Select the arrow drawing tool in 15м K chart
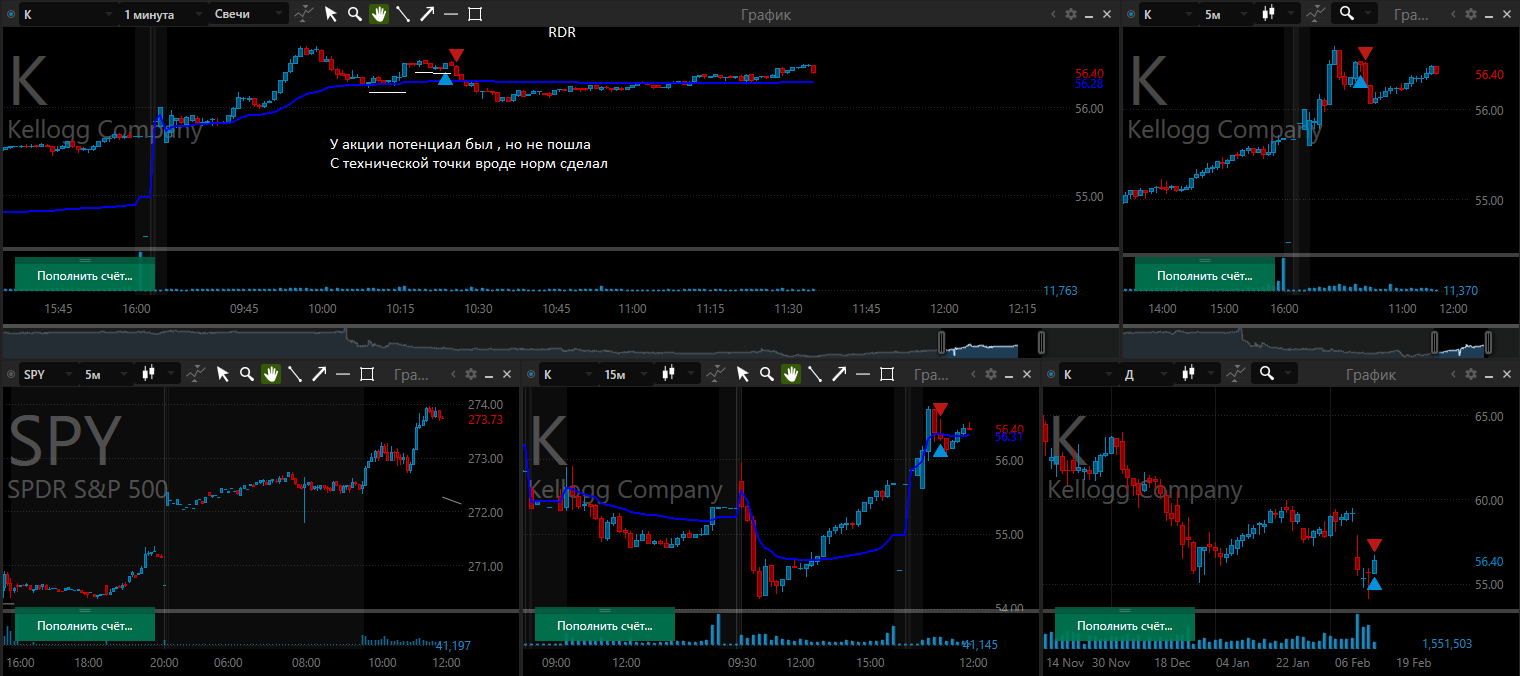Viewport: 1520px width, 676px height. point(839,374)
